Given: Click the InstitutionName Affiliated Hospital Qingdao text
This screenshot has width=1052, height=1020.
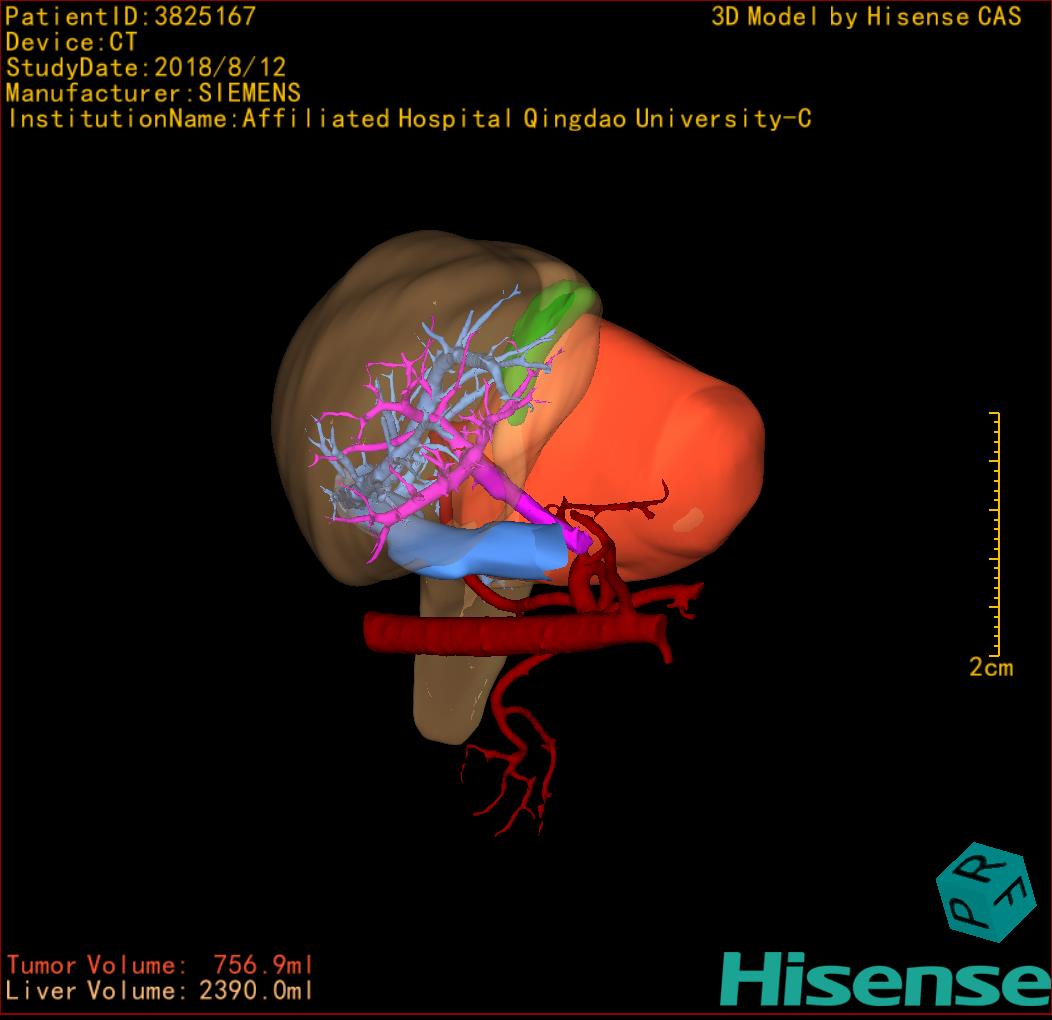Looking at the screenshot, I should pyautogui.click(x=409, y=119).
